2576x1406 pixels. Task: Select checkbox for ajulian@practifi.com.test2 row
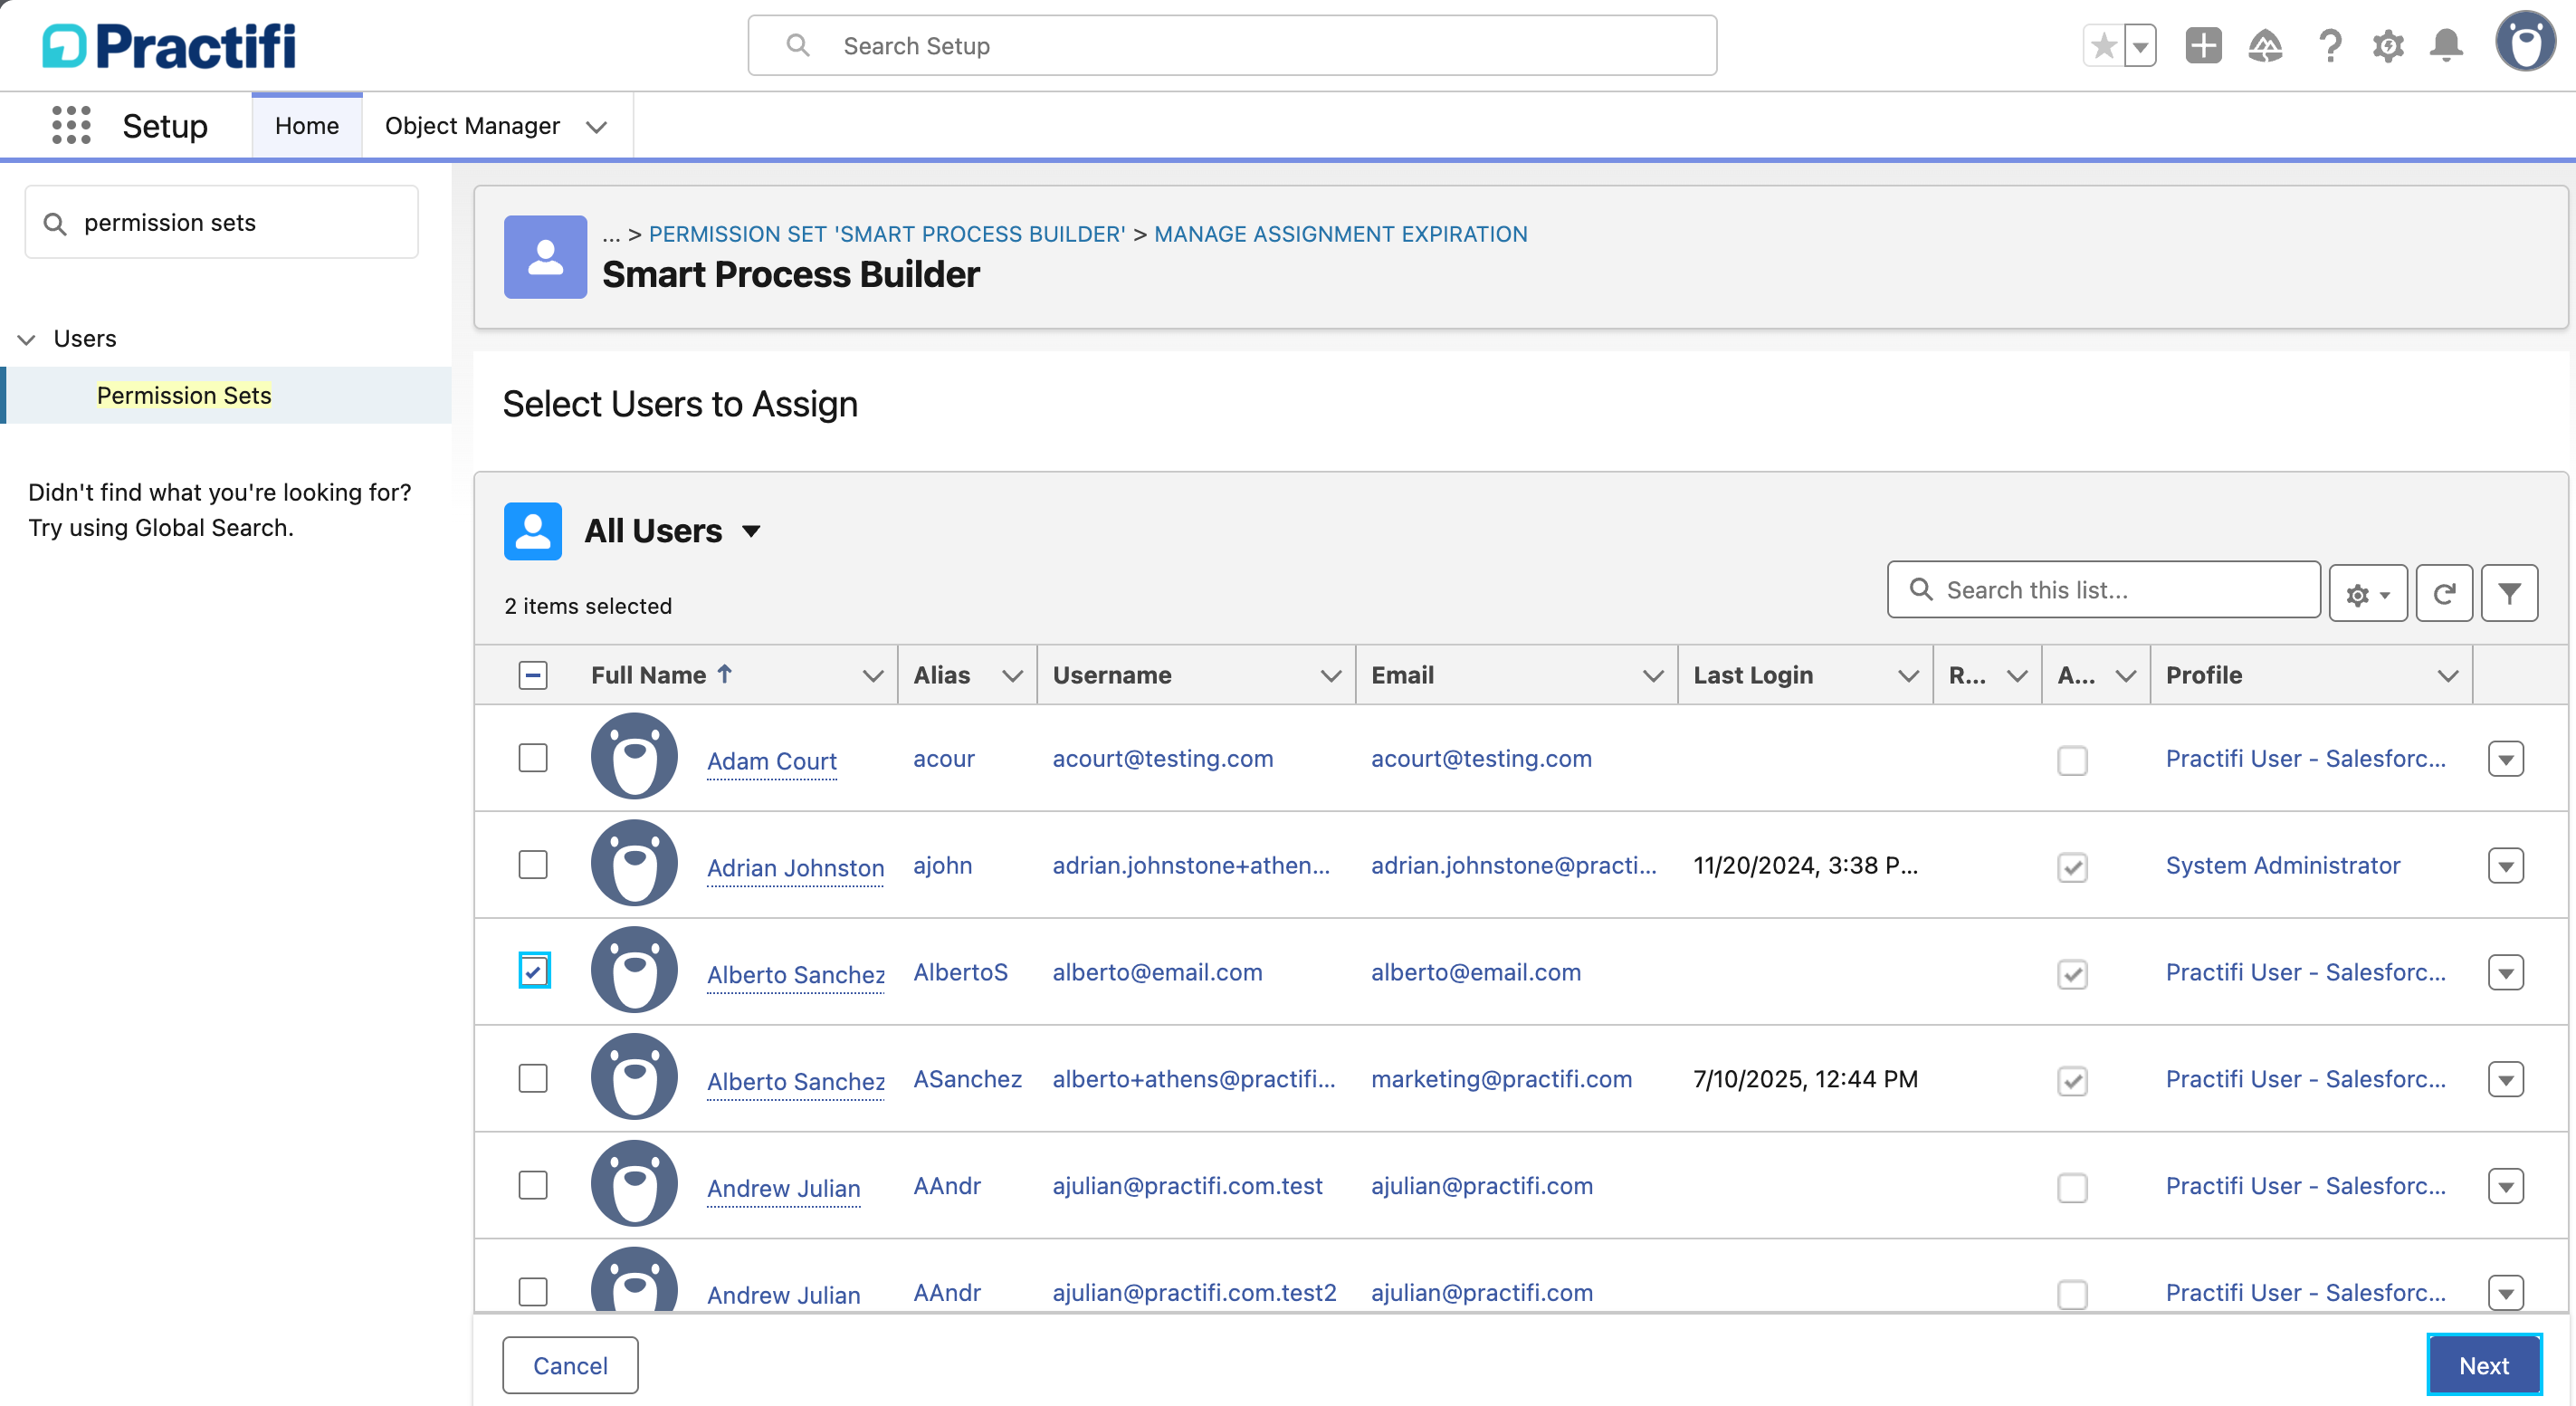(533, 1292)
